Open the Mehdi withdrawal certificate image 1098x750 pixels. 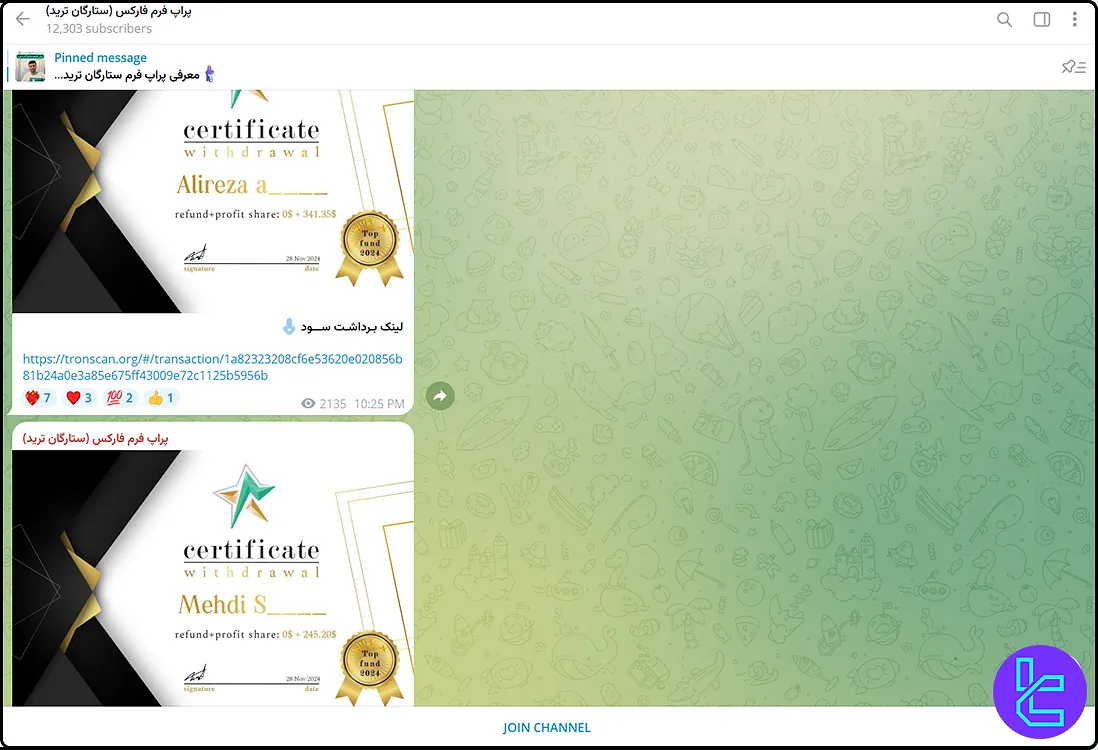coord(212,578)
